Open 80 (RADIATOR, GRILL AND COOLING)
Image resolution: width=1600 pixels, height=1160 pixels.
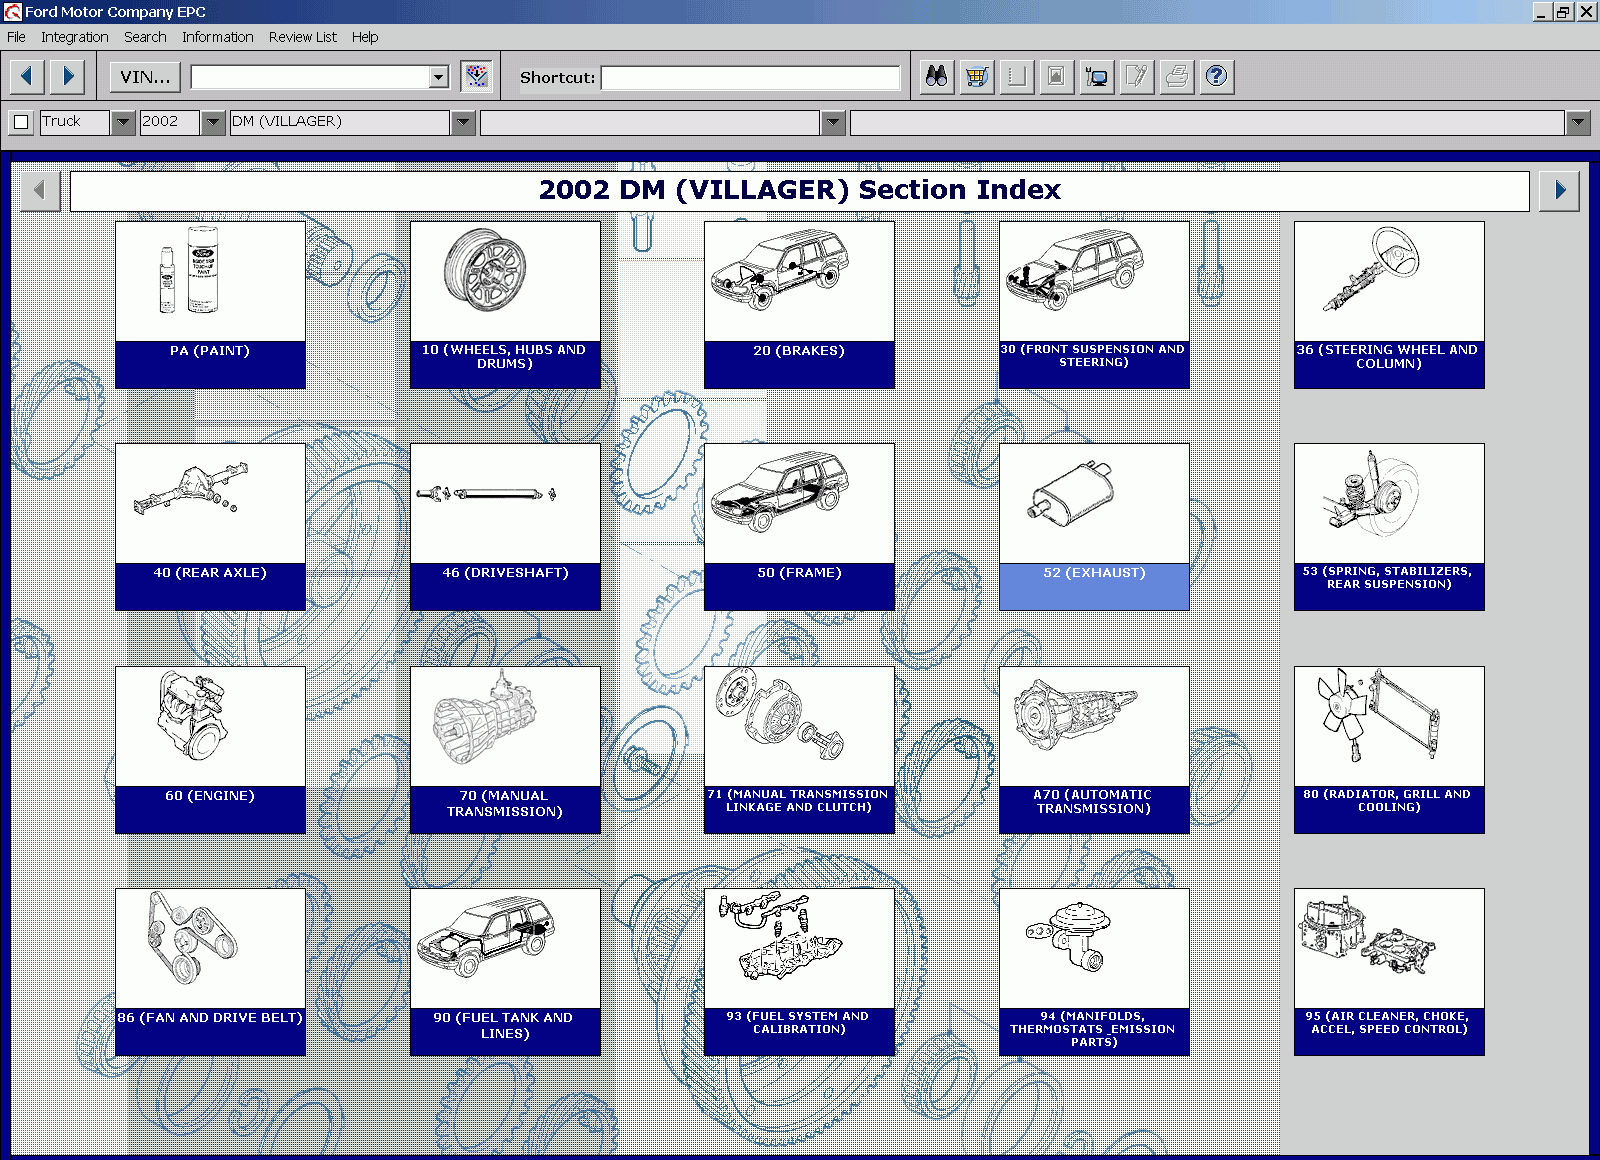pyautogui.click(x=1389, y=750)
